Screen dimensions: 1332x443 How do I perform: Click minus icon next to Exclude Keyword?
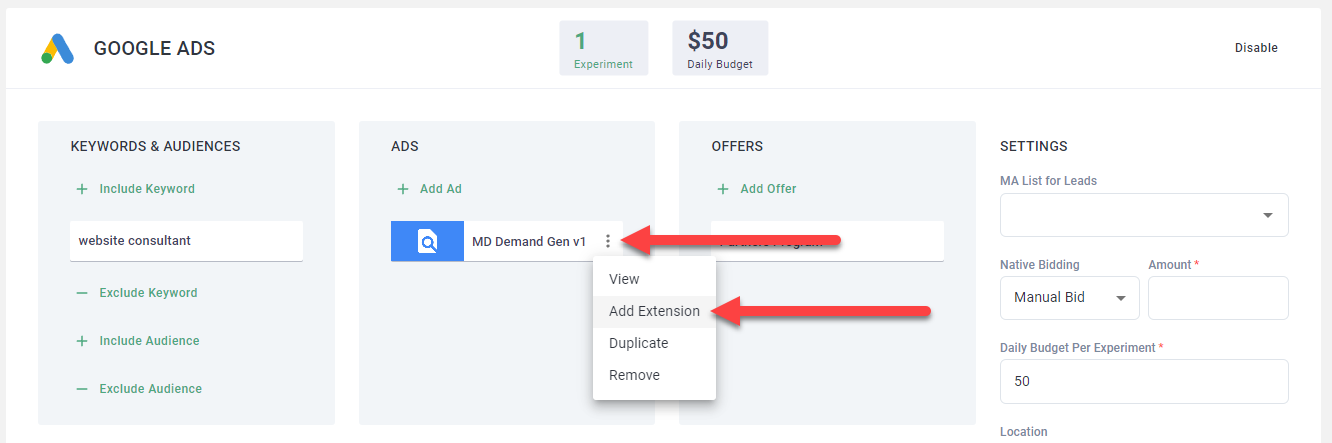point(82,293)
